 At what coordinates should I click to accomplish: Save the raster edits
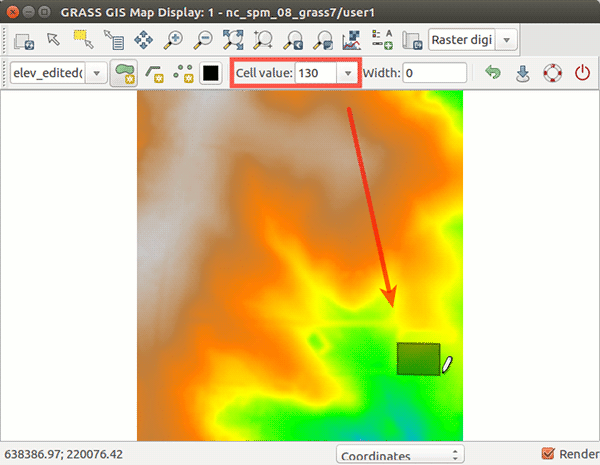[521, 74]
